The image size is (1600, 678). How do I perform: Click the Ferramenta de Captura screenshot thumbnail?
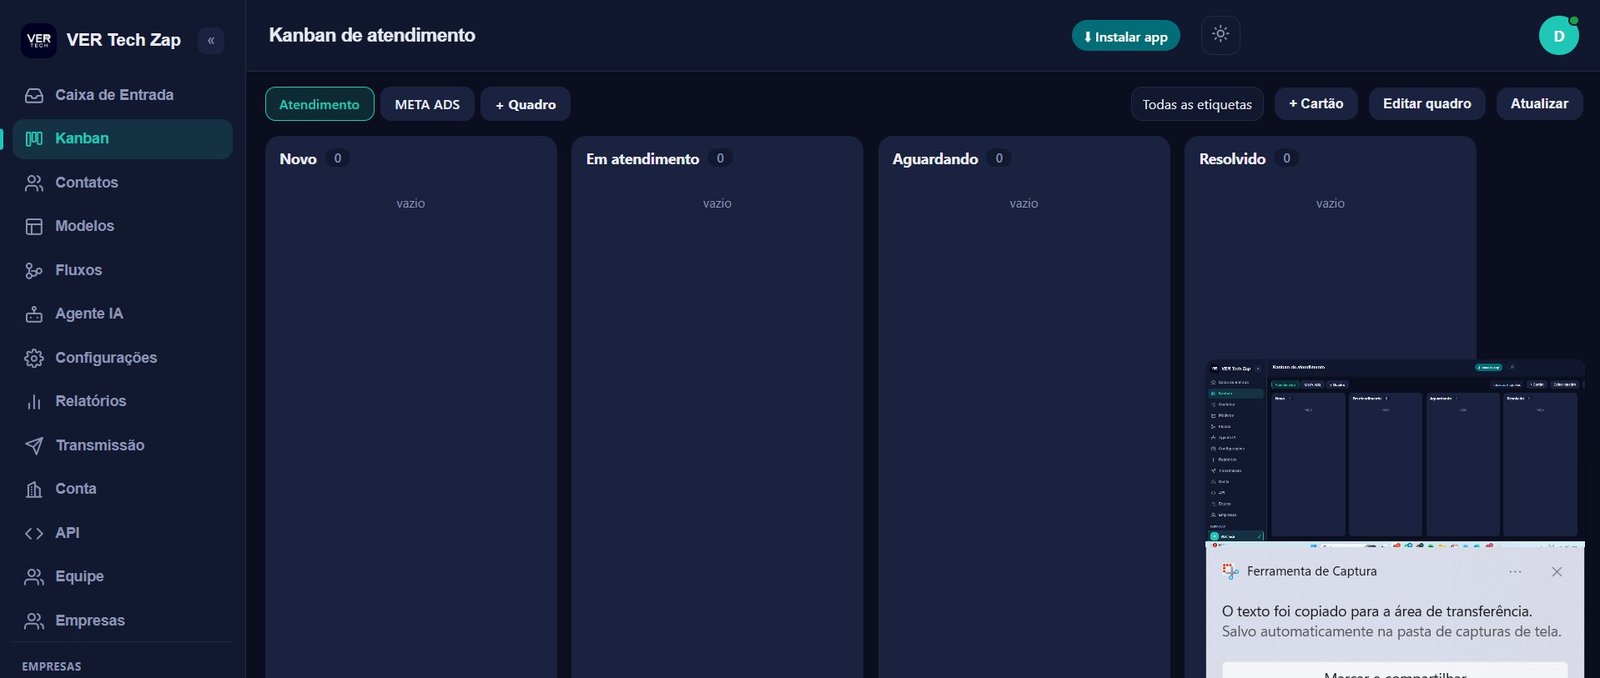[1395, 453]
